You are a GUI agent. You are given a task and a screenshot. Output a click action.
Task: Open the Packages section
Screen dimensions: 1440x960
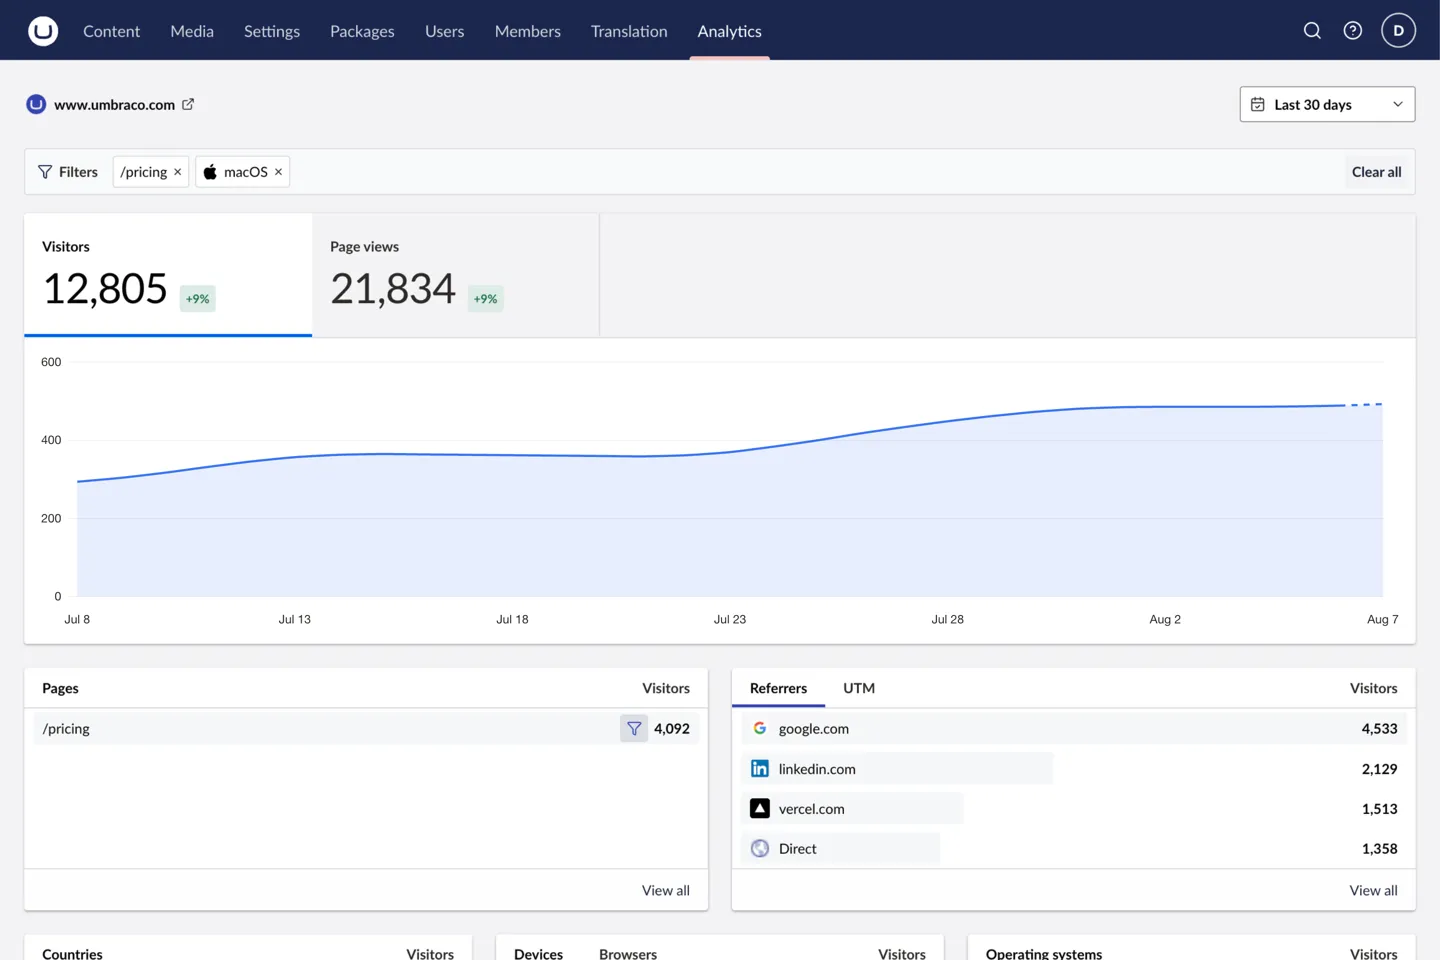point(362,31)
